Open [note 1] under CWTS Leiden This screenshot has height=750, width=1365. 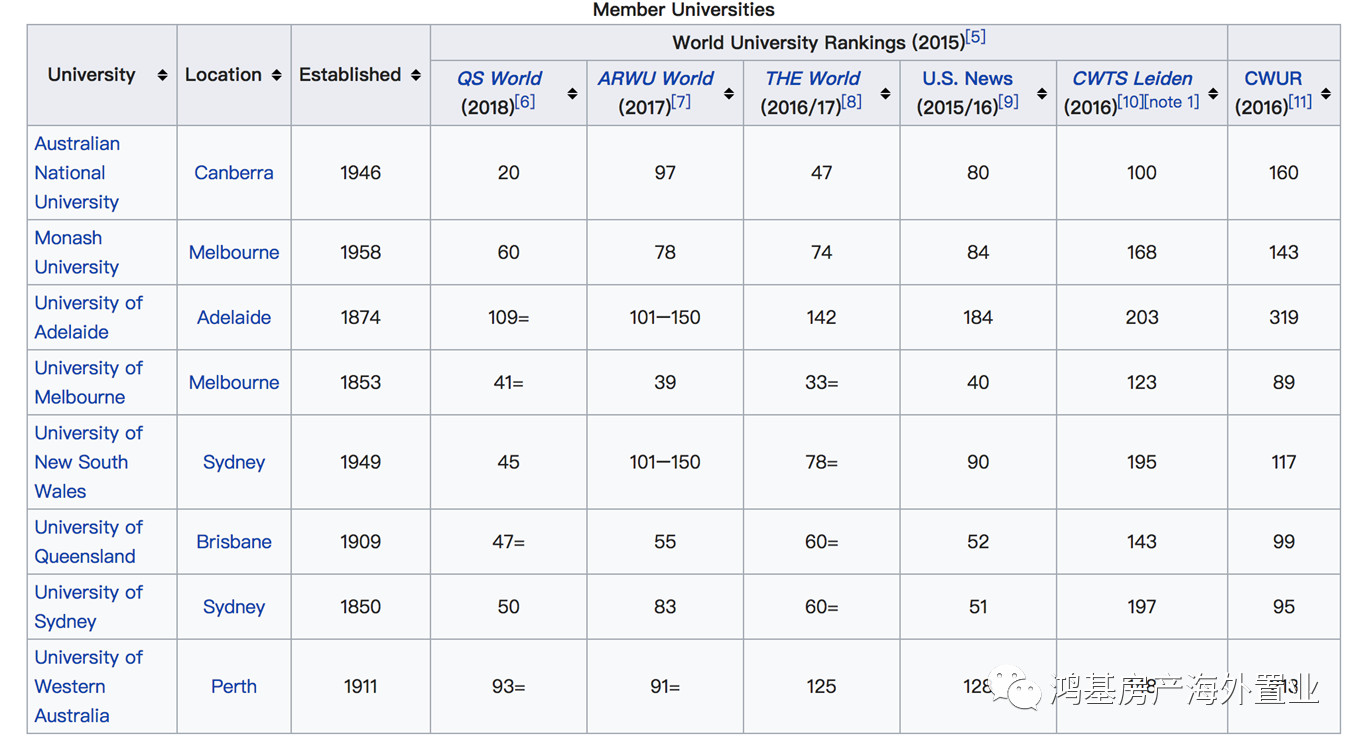pyautogui.click(x=1172, y=102)
